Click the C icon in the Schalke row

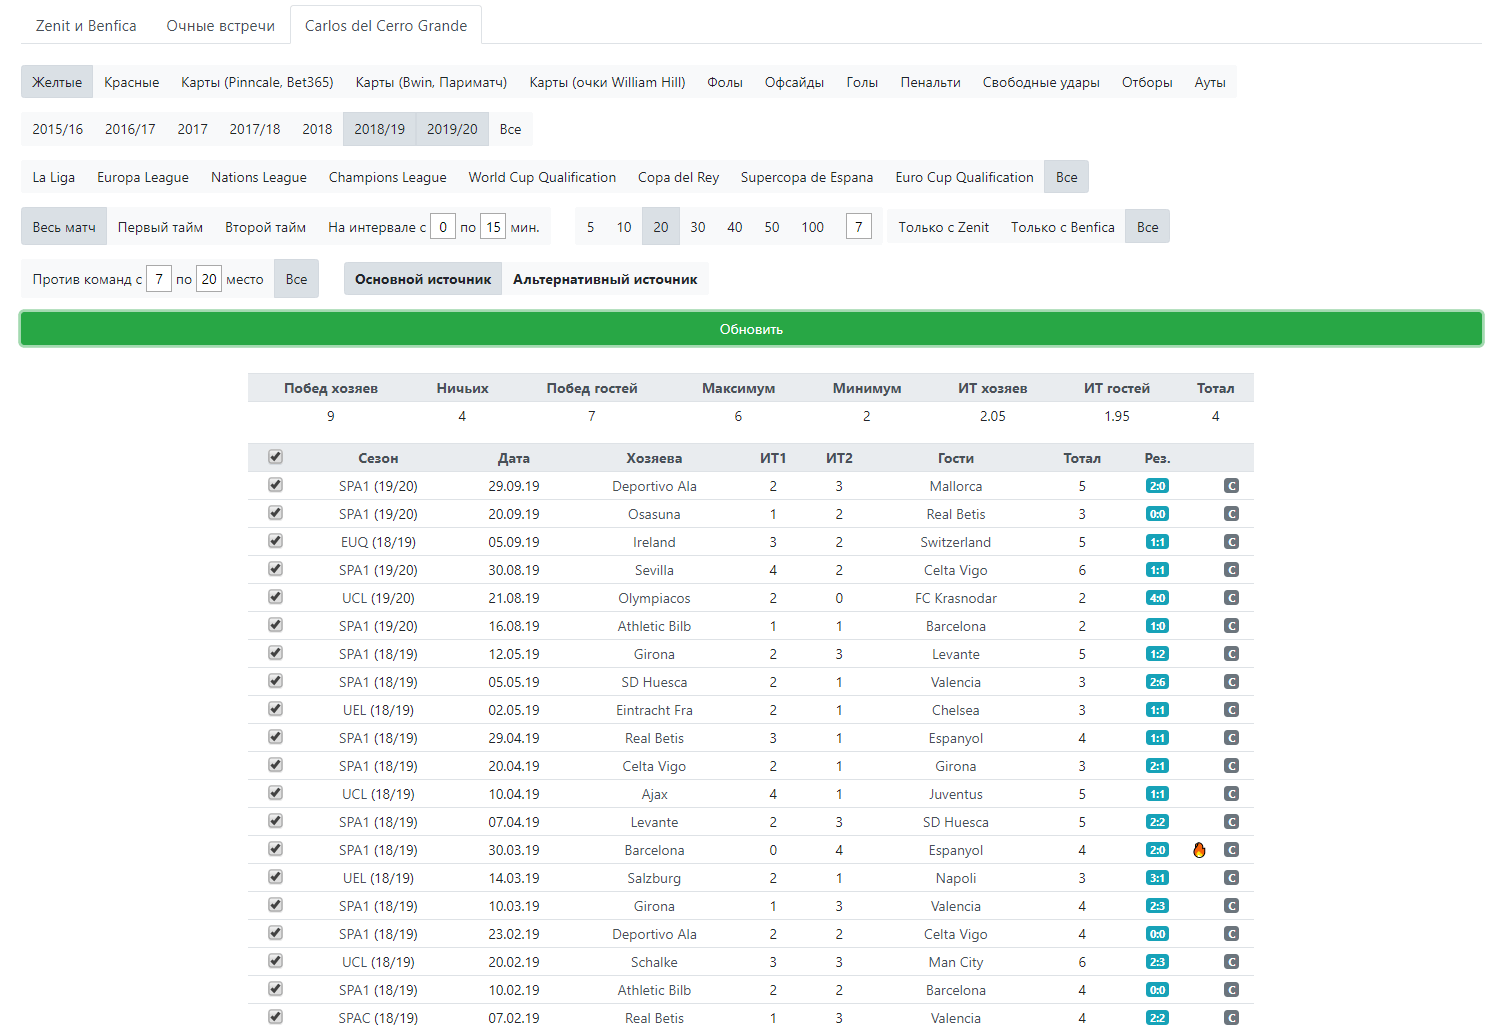1231,962
